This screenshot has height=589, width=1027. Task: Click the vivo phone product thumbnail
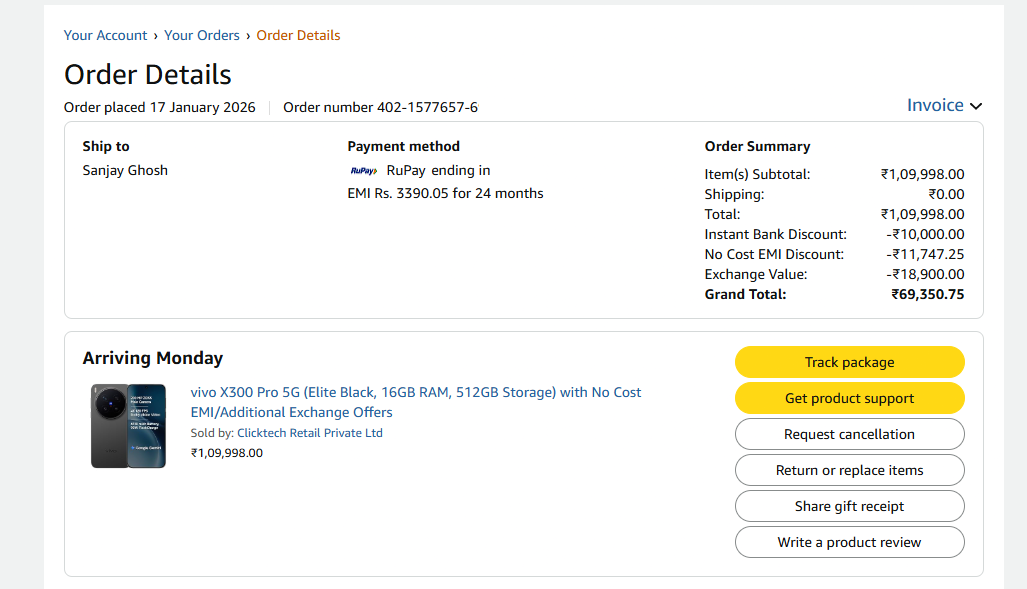click(x=128, y=426)
